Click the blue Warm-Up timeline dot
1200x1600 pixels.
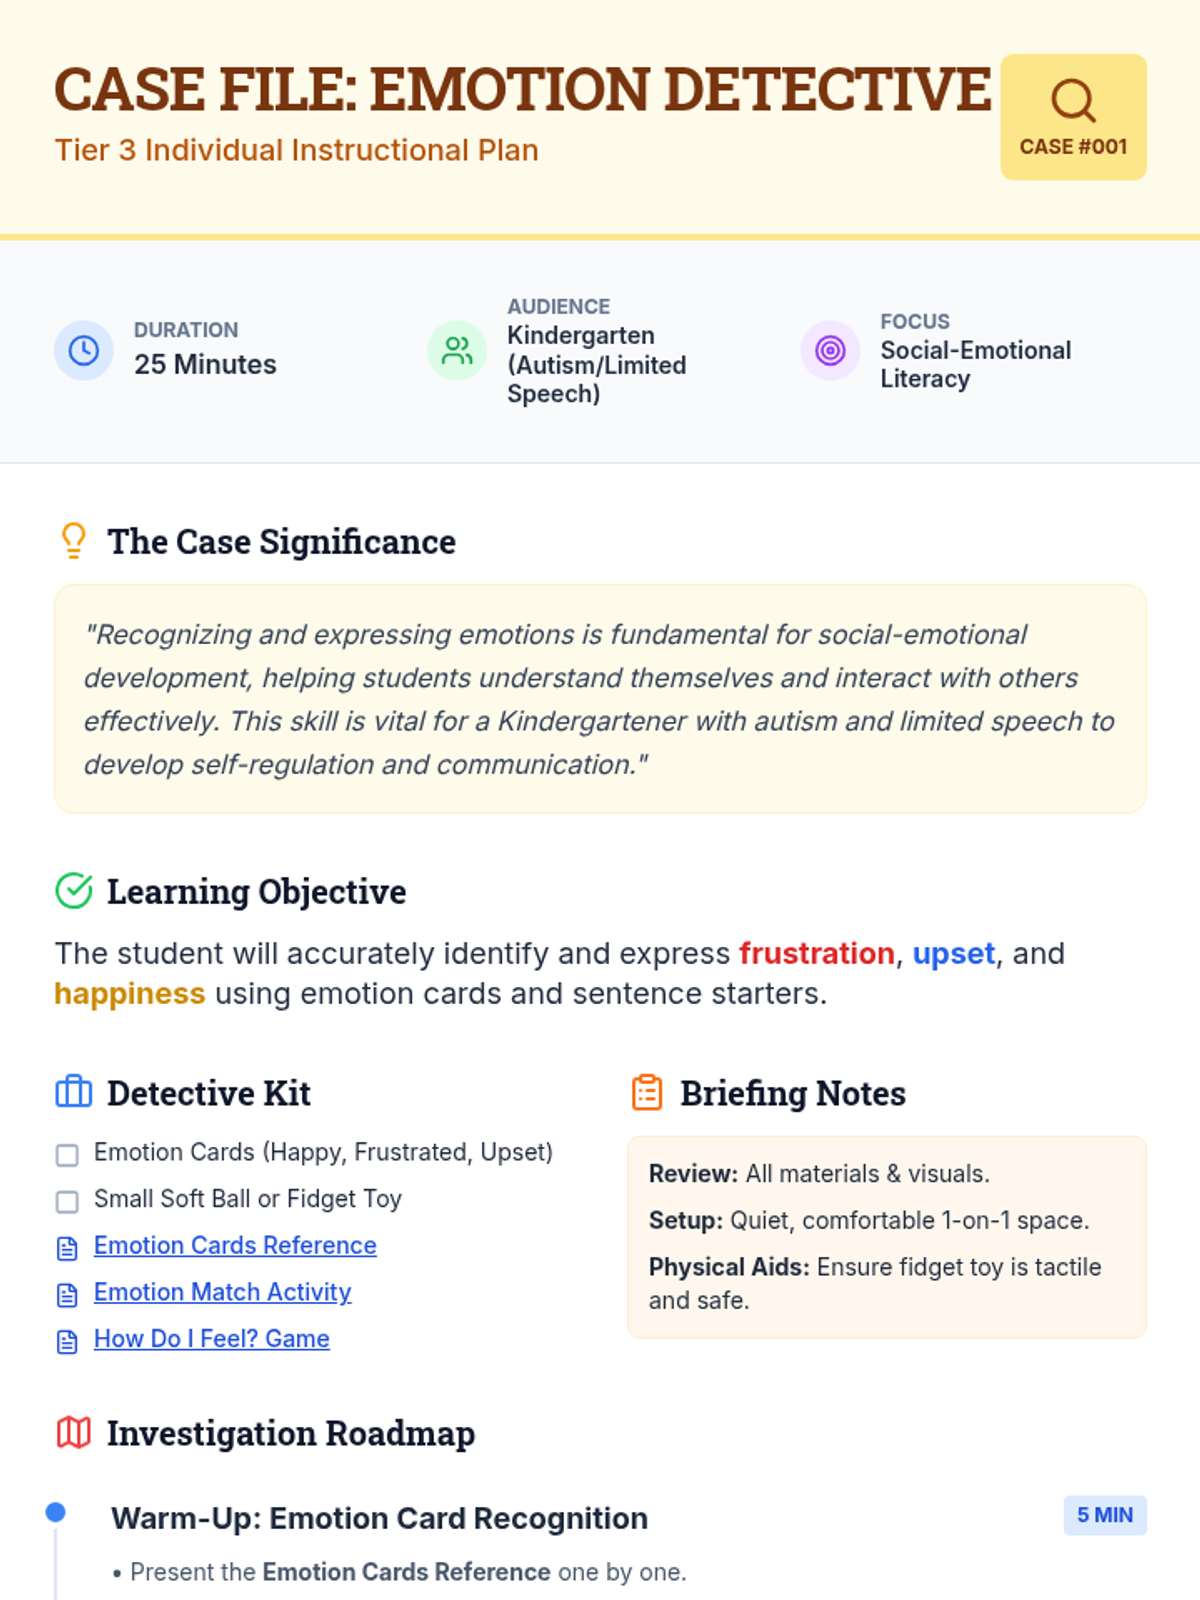pyautogui.click(x=56, y=1512)
